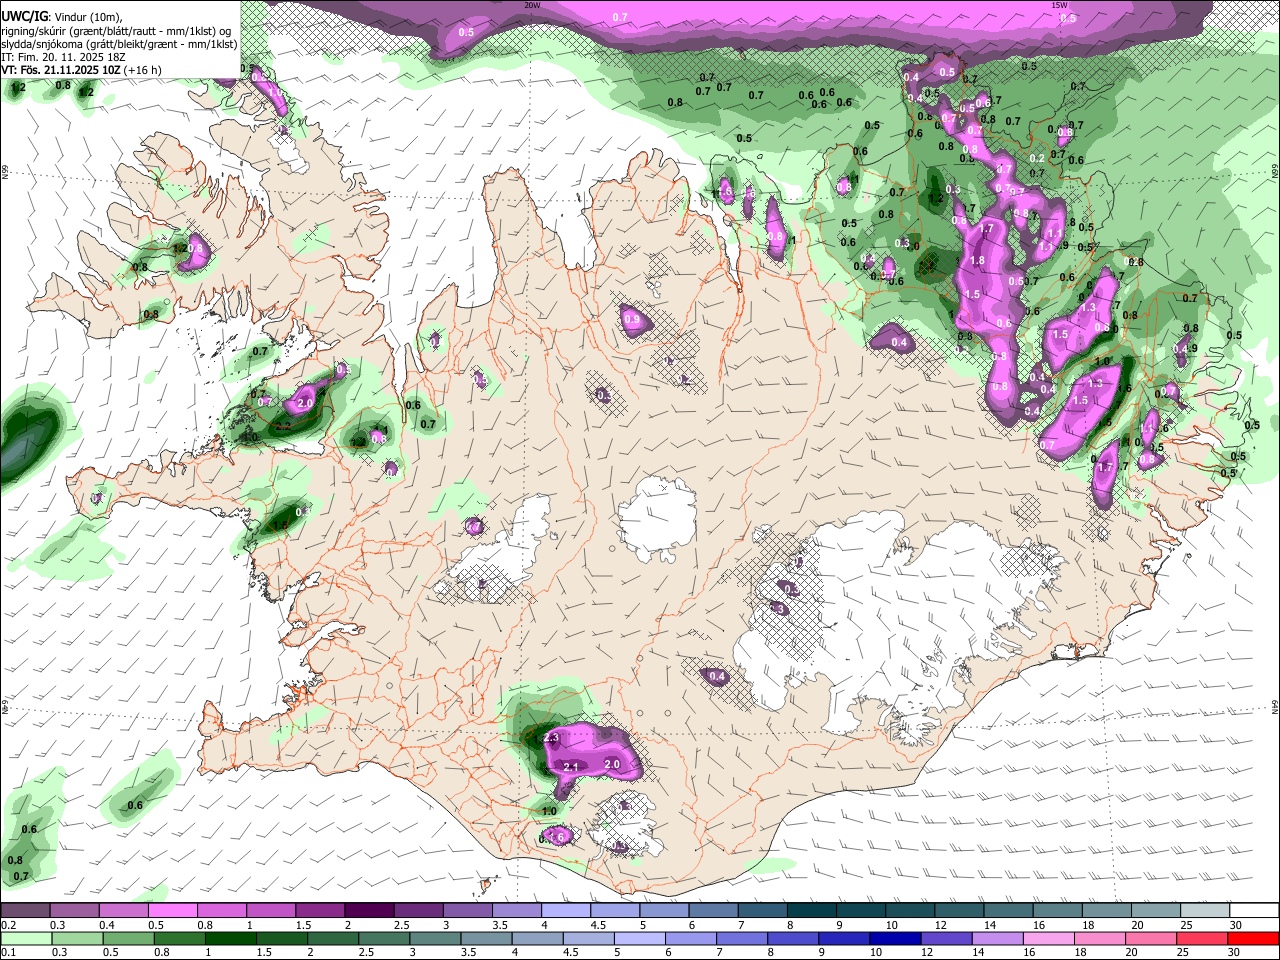Image resolution: width=1280 pixels, height=960 pixels.
Task: Click the 15W longitude label at the top edge
Action: pos(1059,5)
